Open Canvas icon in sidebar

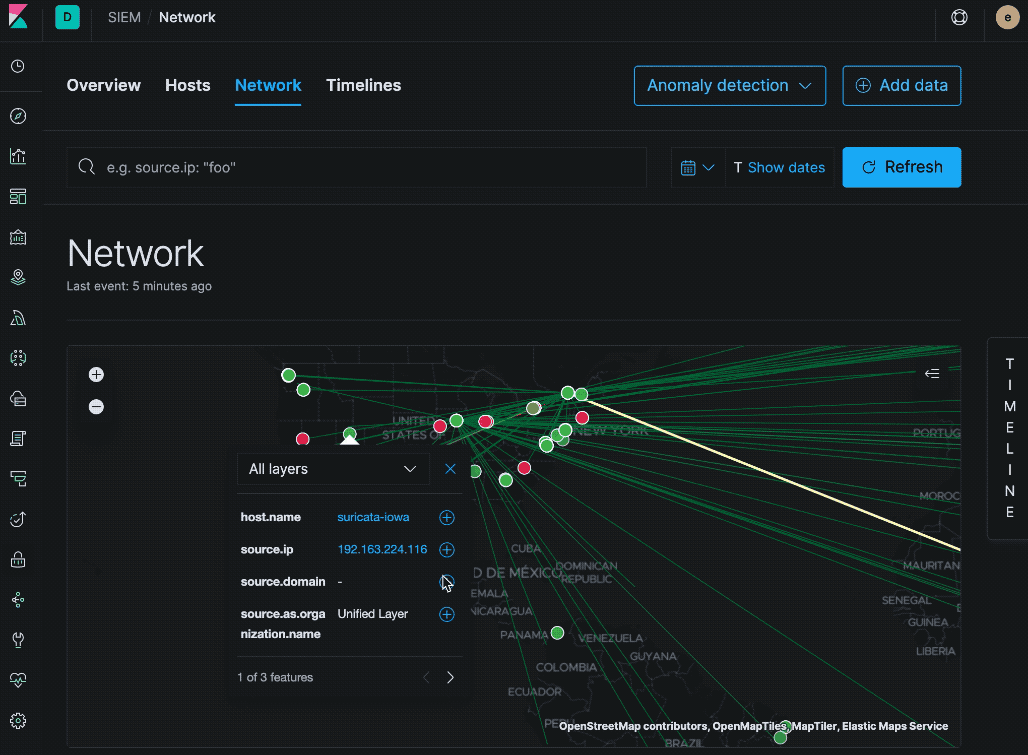[x=18, y=237]
